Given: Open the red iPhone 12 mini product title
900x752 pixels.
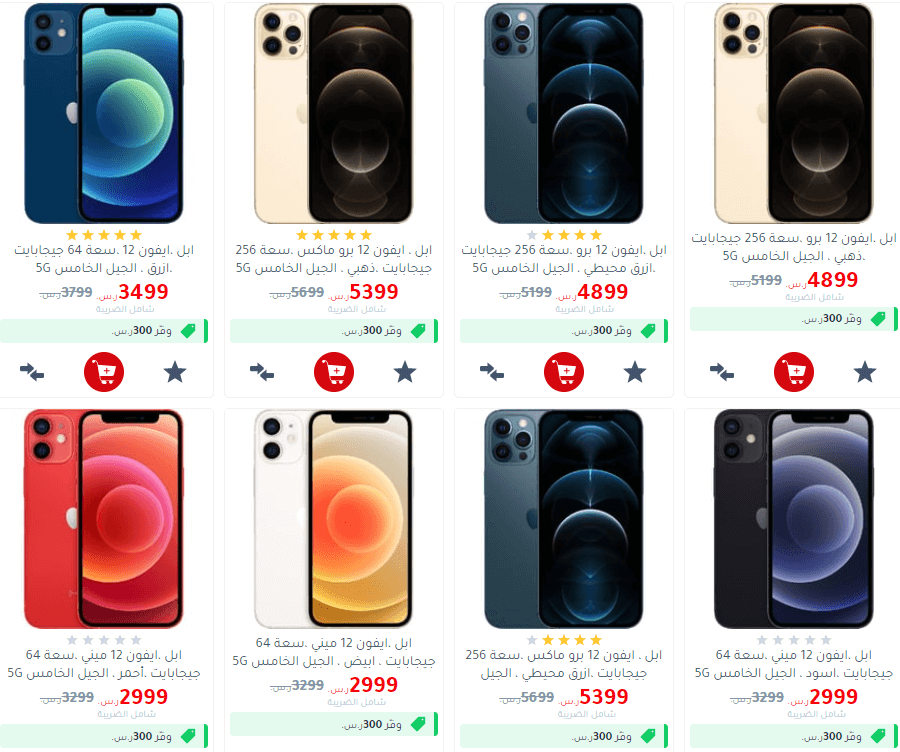Looking at the screenshot, I should pos(104,664).
